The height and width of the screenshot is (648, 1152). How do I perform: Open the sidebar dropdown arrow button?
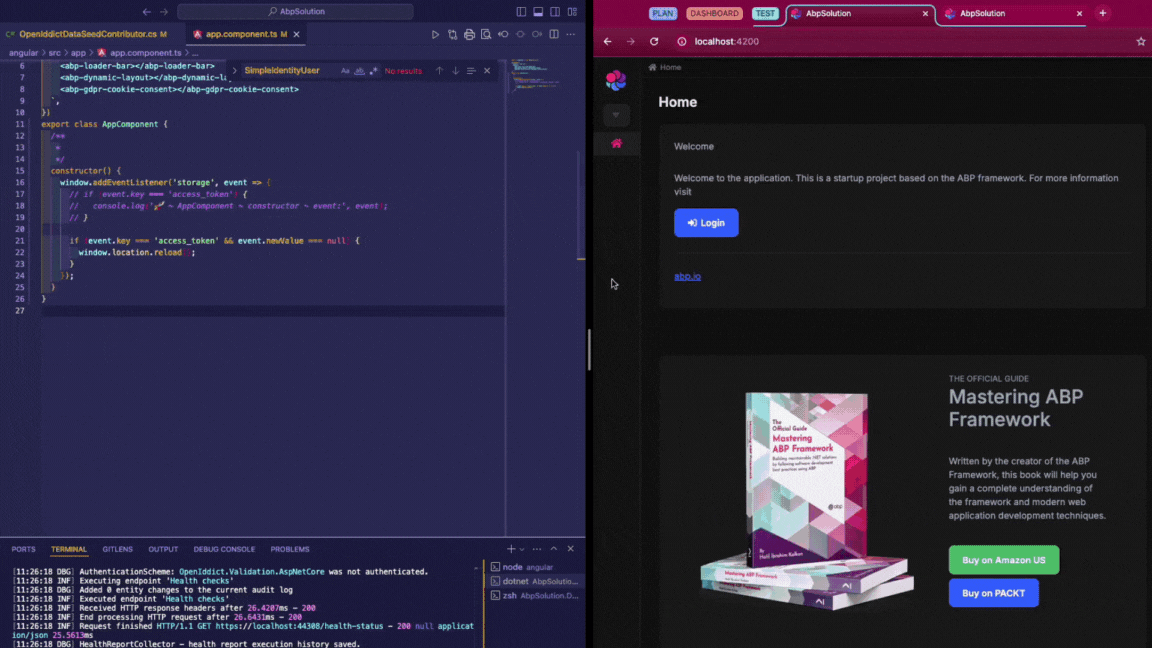click(x=616, y=115)
